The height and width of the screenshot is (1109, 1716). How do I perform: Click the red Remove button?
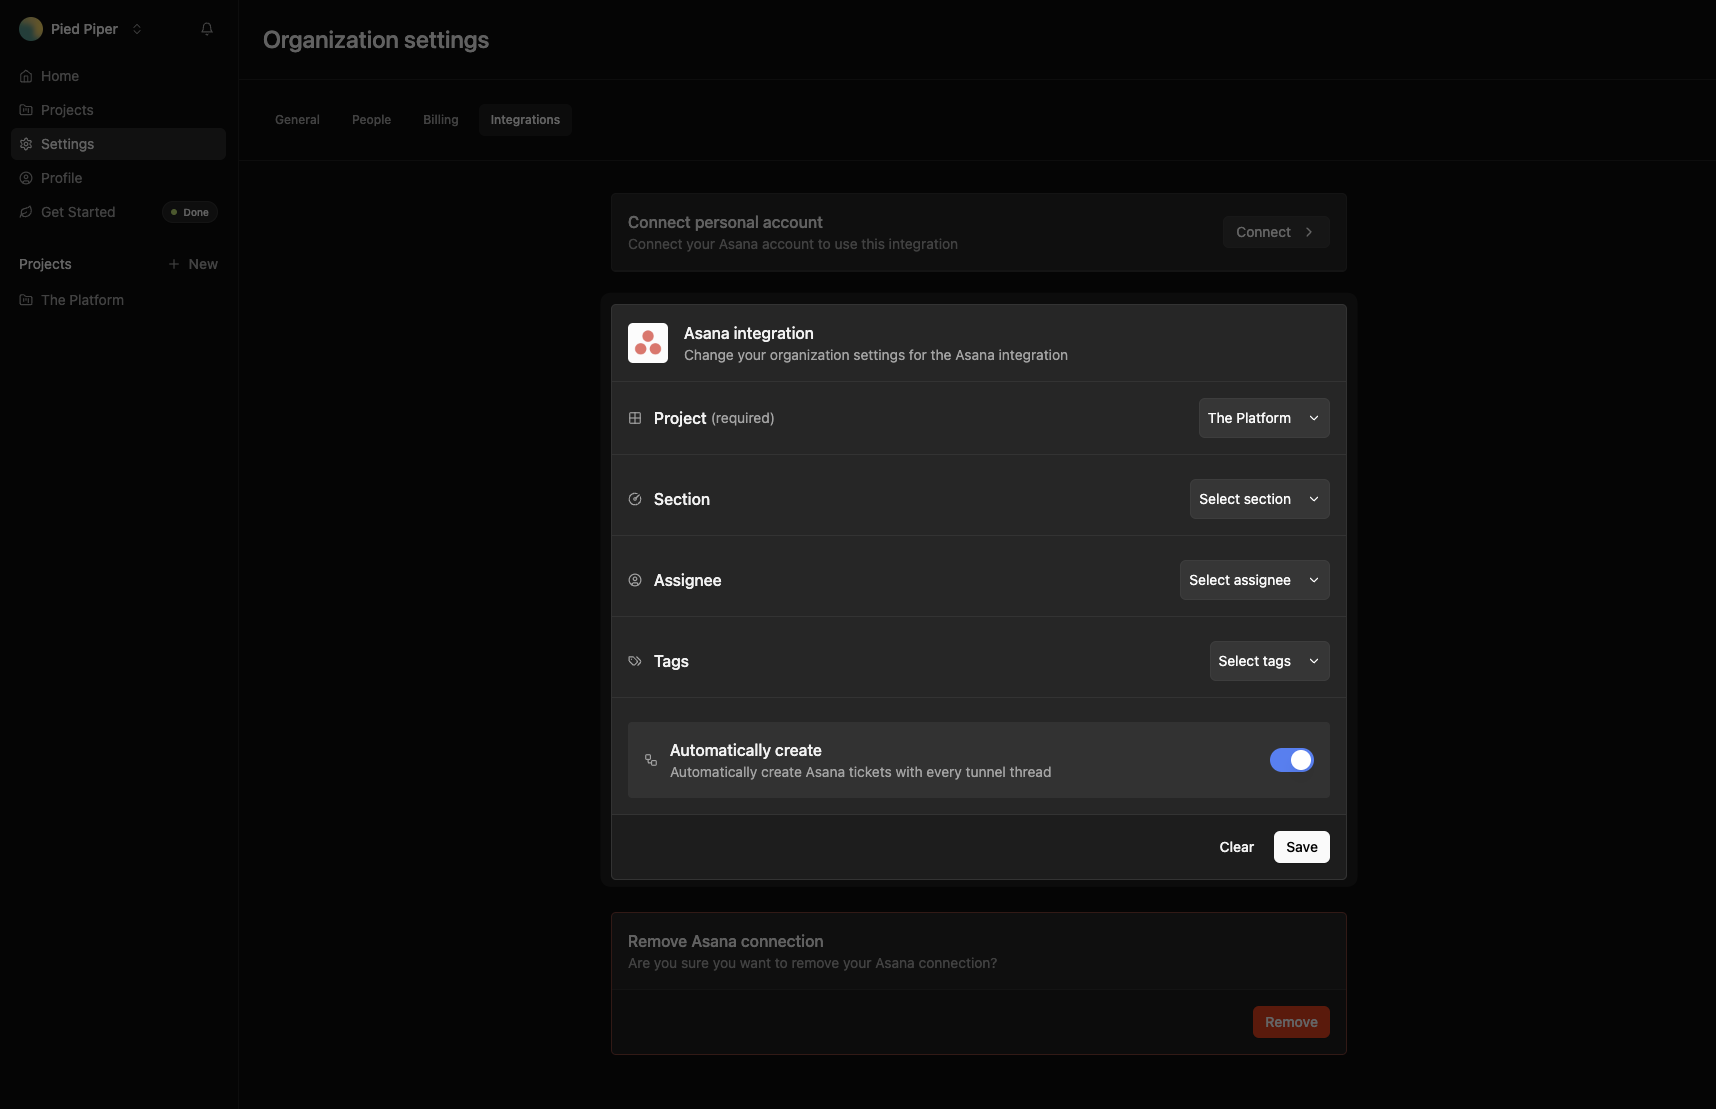point(1291,1022)
